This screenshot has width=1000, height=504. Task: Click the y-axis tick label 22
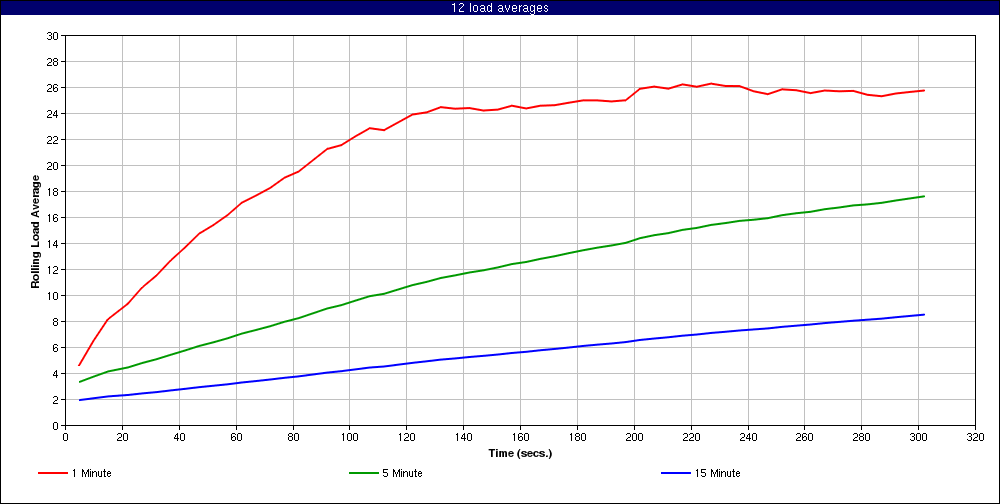coord(53,140)
